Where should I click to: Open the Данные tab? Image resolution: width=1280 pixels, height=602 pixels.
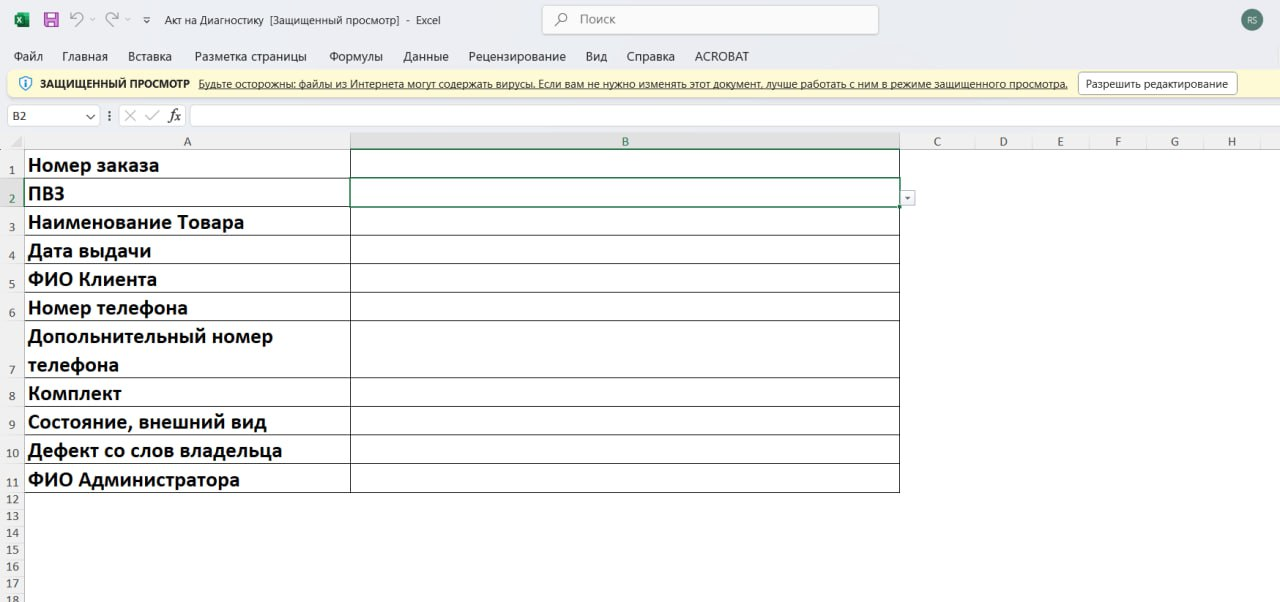[x=426, y=56]
